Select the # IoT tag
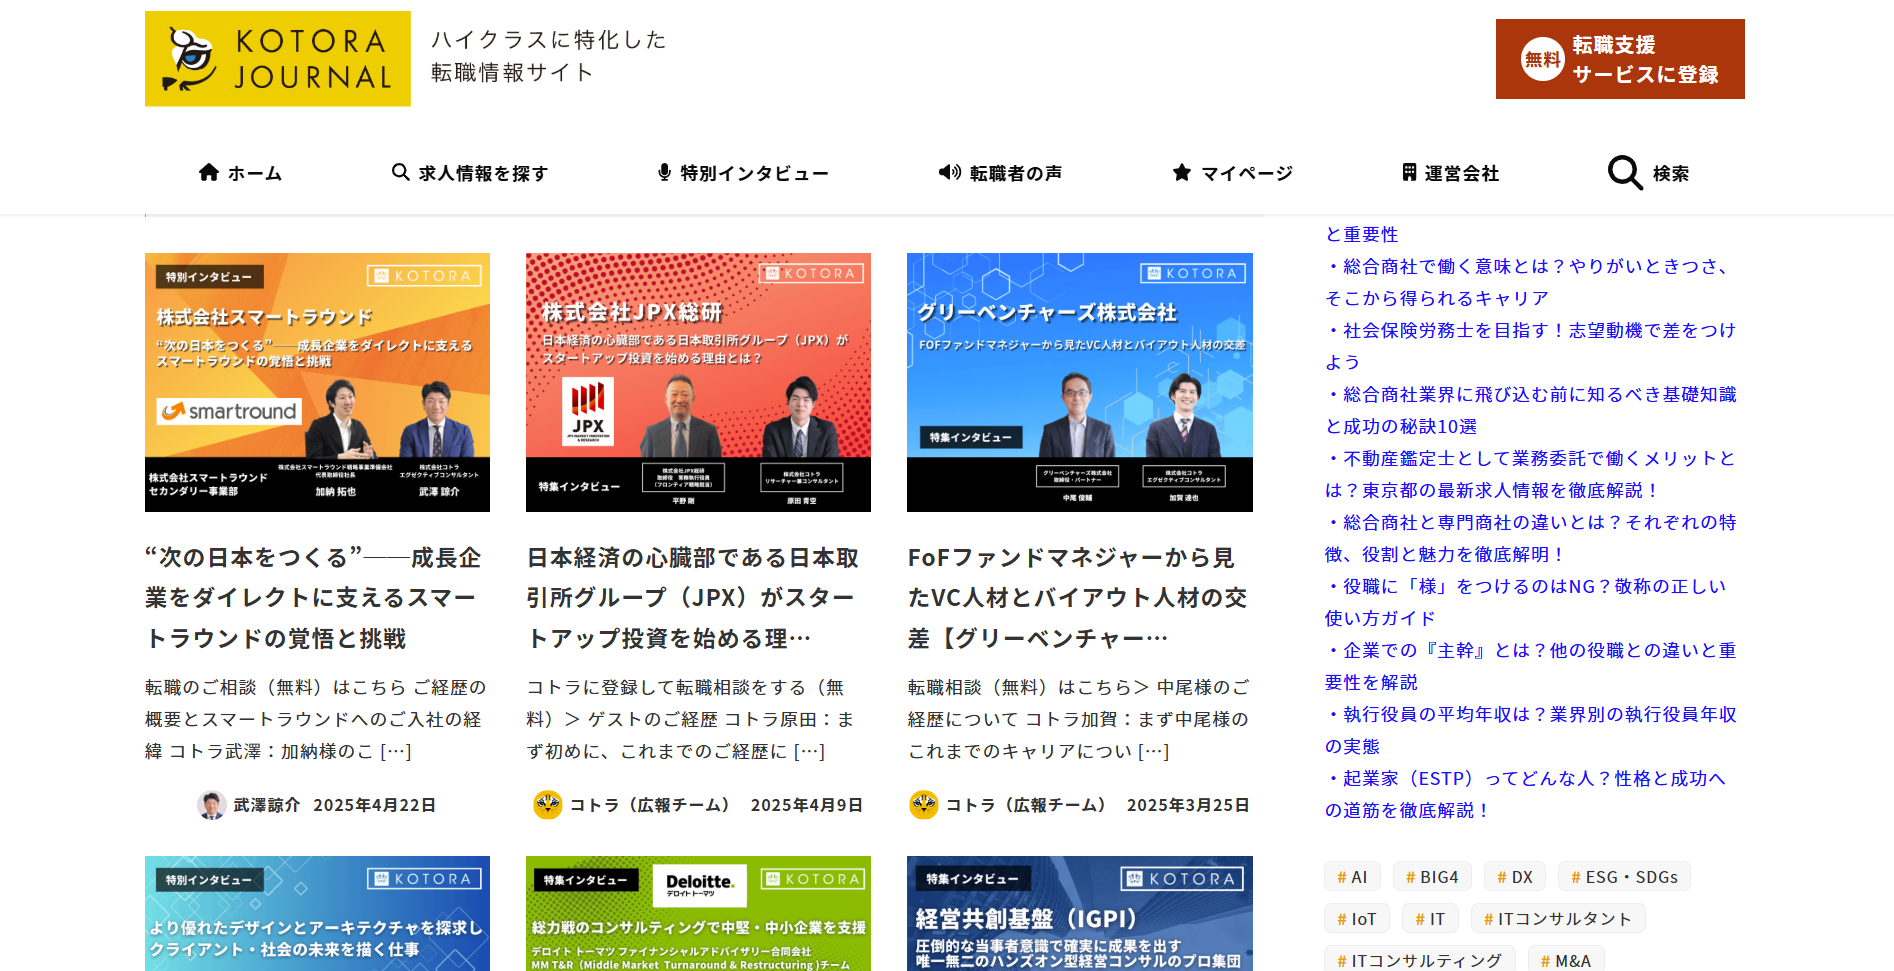 1357,919
